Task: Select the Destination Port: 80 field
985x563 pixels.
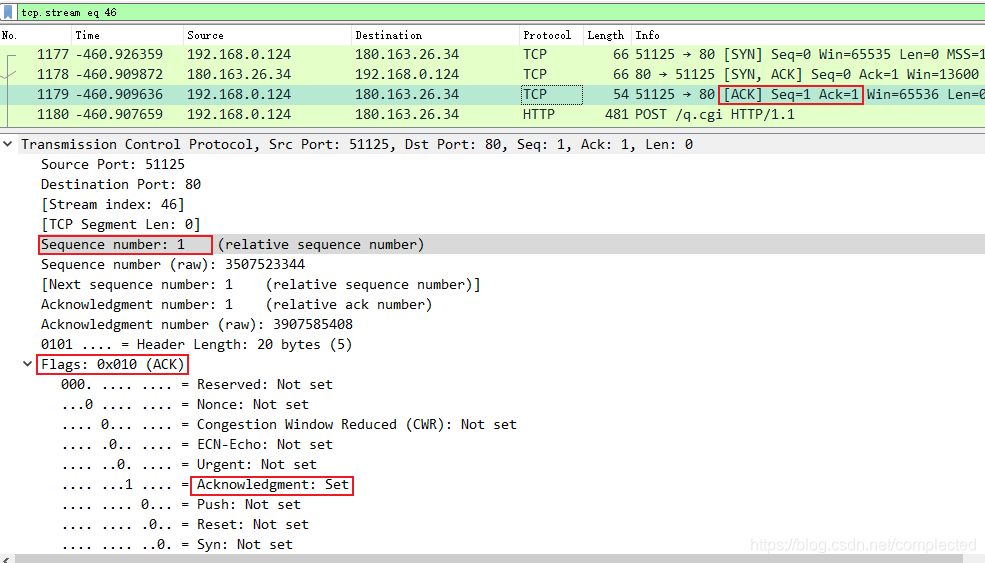Action: 121,185
